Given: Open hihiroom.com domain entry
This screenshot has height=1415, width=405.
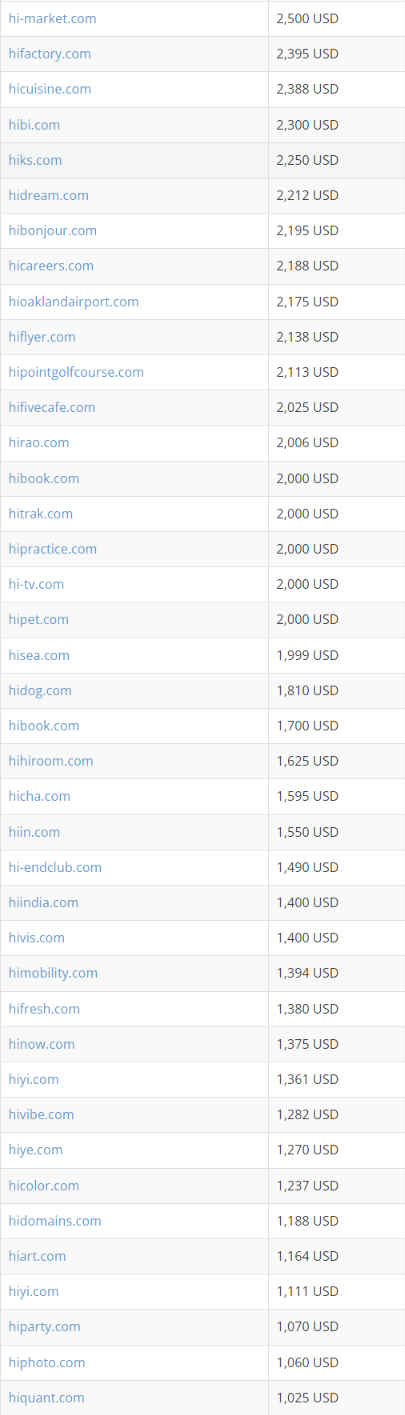Looking at the screenshot, I should pyautogui.click(x=50, y=761).
